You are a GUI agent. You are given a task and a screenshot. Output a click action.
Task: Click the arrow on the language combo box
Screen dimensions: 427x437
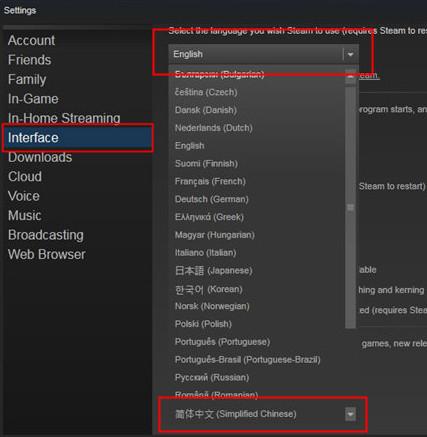coord(350,54)
